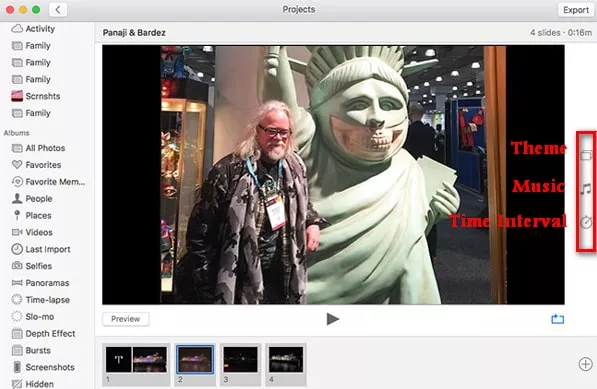
Task: Open Time-lapse album icon
Action: coord(17,300)
